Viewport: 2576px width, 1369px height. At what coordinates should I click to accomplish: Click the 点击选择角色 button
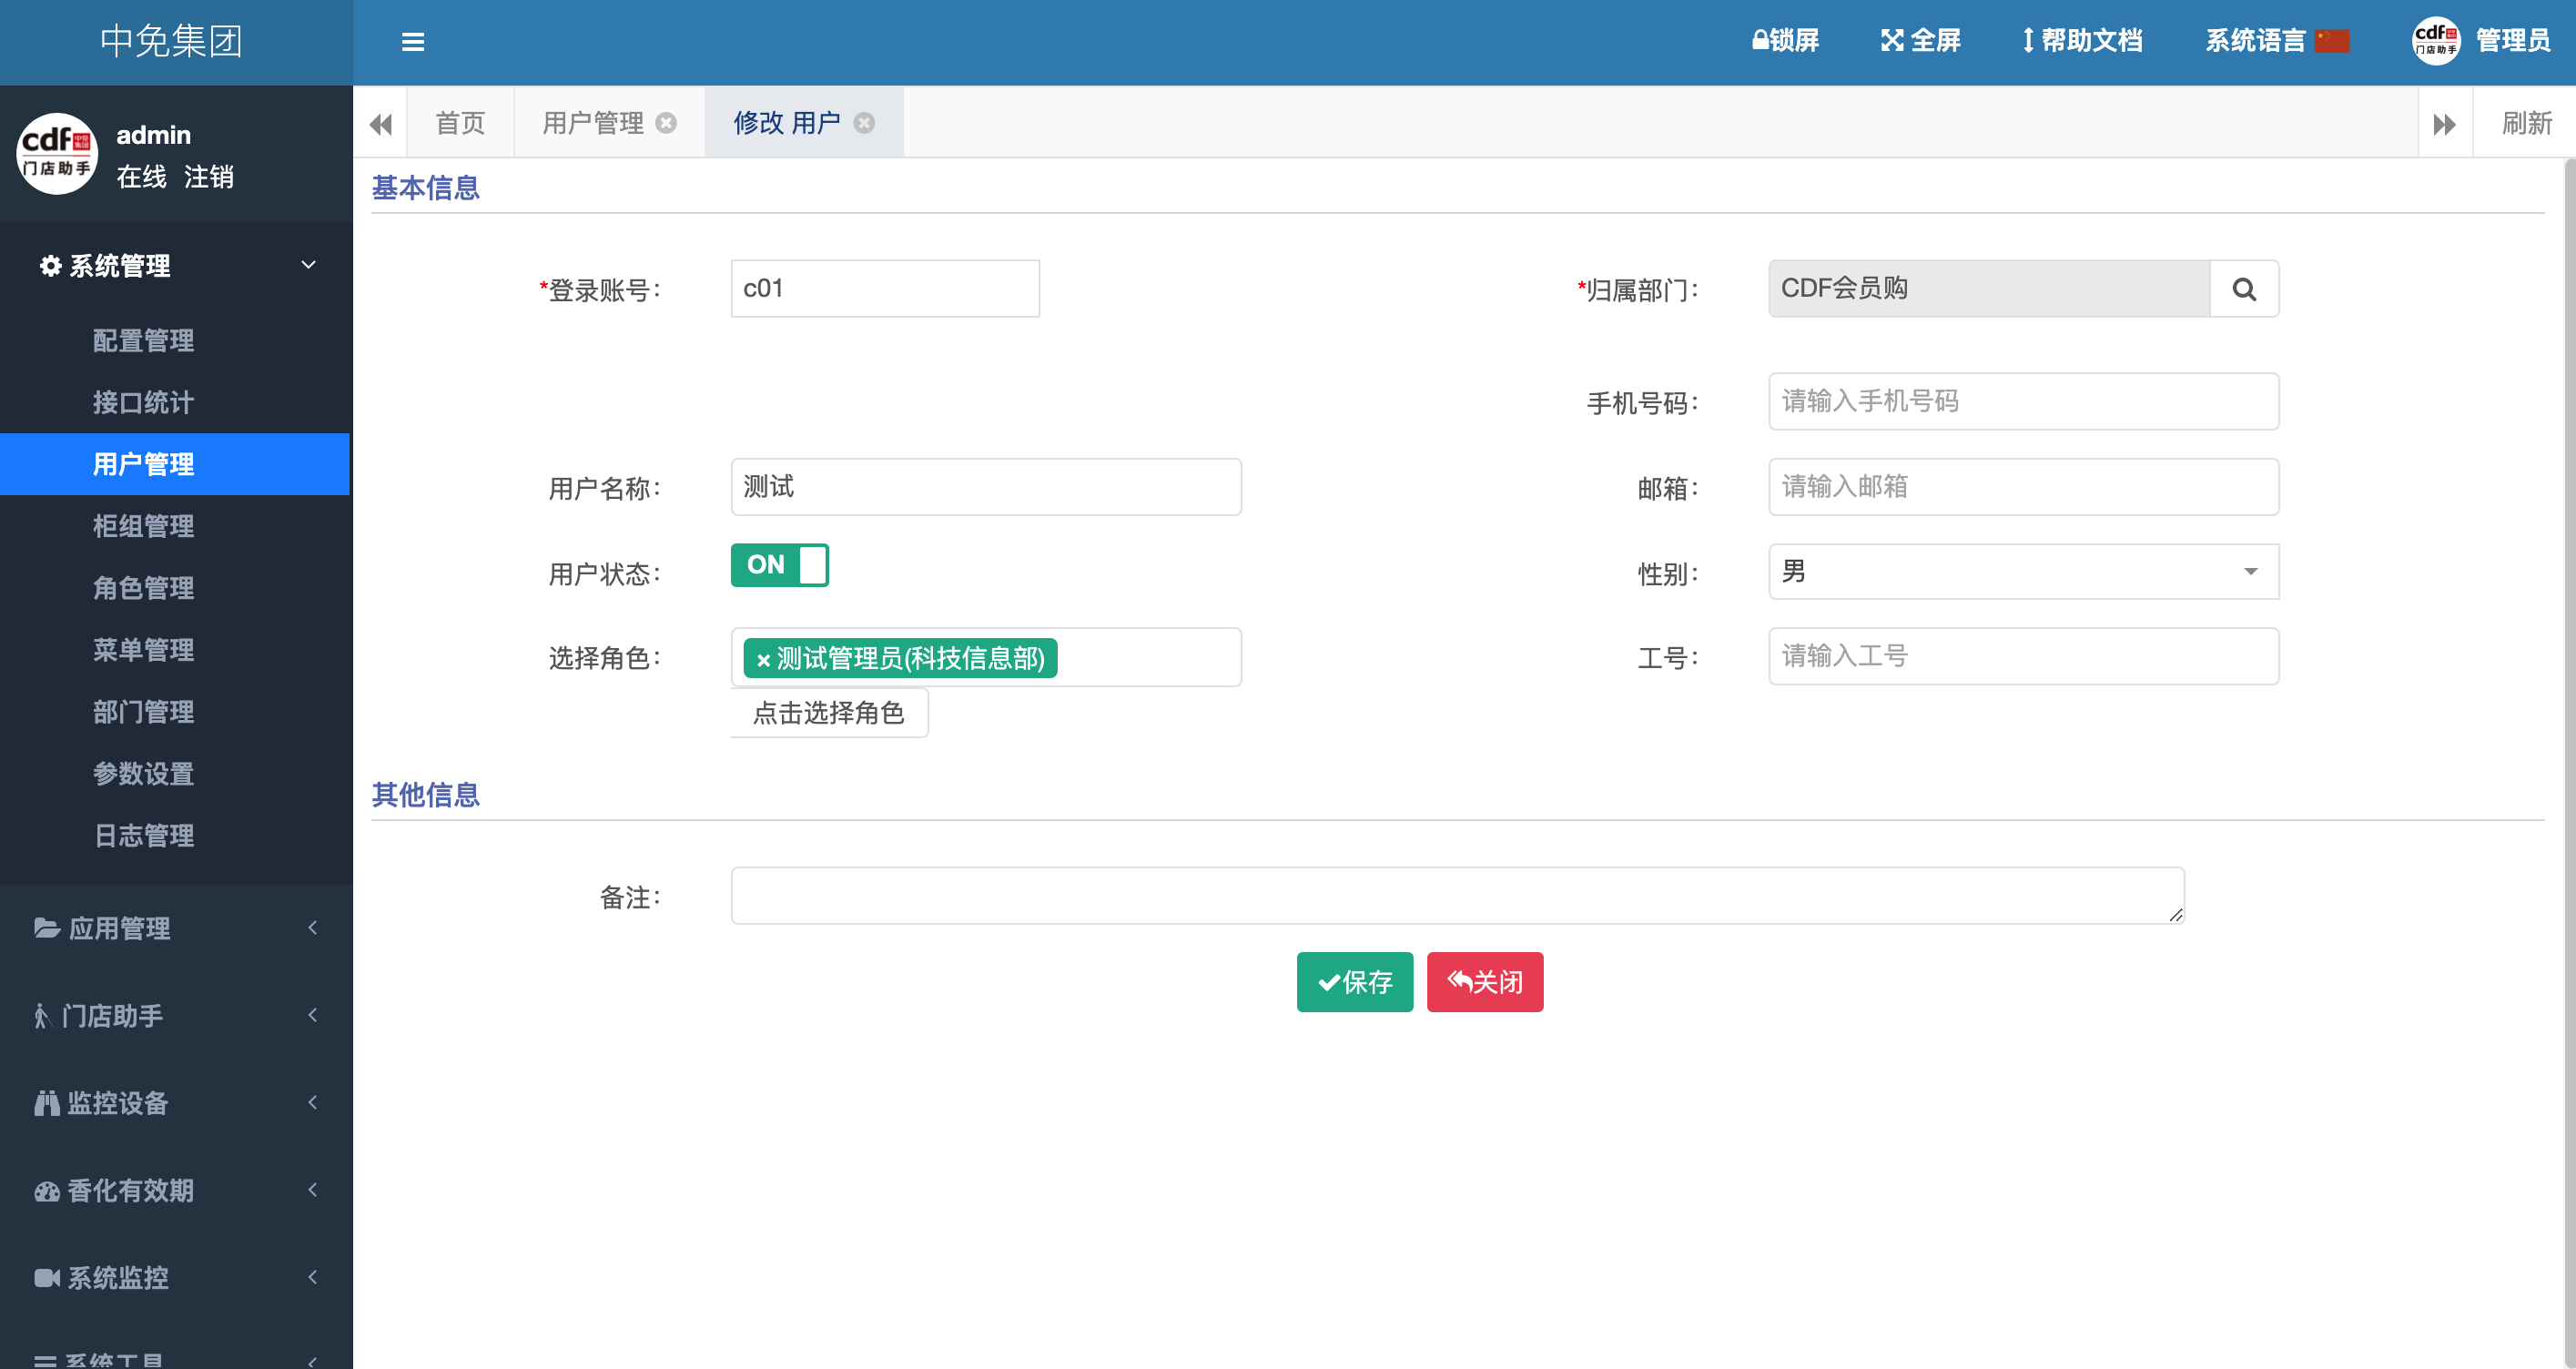pyautogui.click(x=828, y=713)
